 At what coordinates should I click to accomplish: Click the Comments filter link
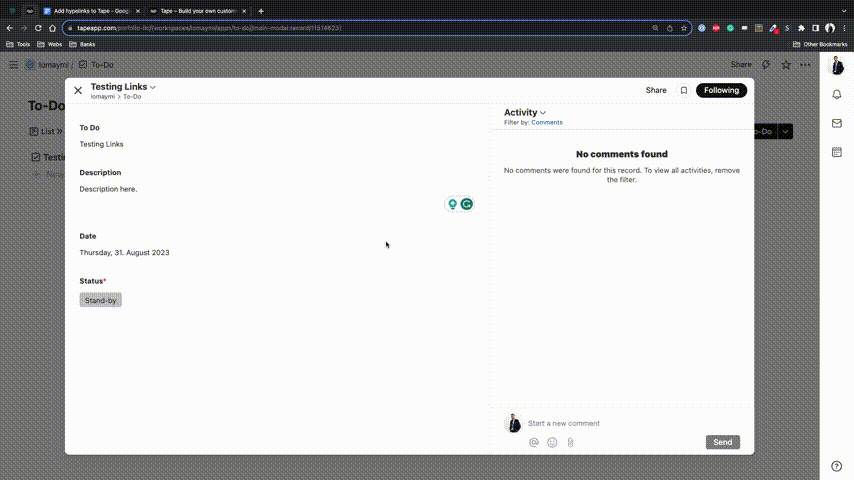click(547, 123)
